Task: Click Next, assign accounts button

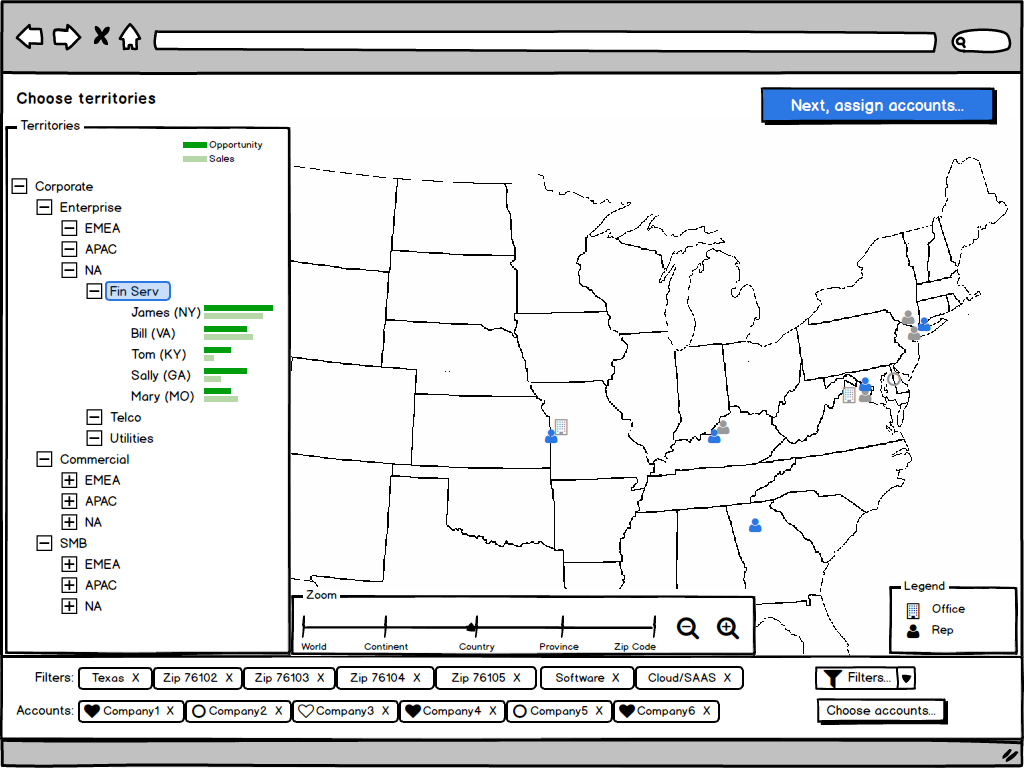Action: tap(878, 105)
